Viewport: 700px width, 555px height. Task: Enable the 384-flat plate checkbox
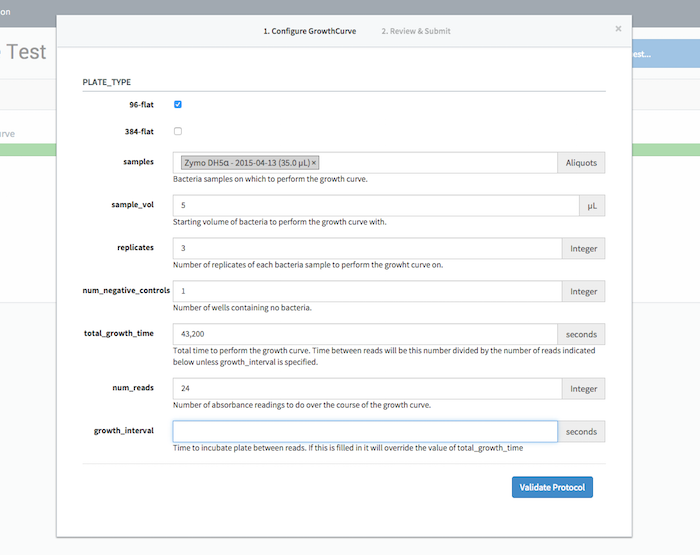[178, 131]
